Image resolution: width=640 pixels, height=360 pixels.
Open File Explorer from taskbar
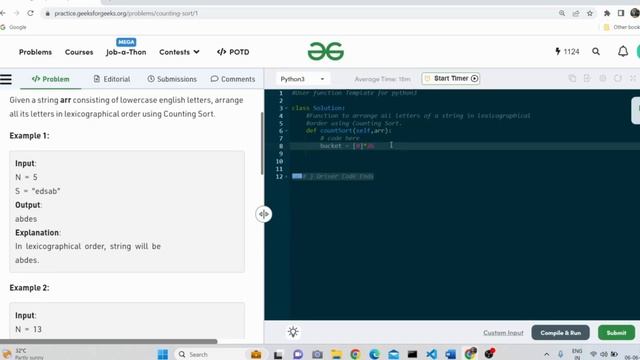[x=336, y=354]
